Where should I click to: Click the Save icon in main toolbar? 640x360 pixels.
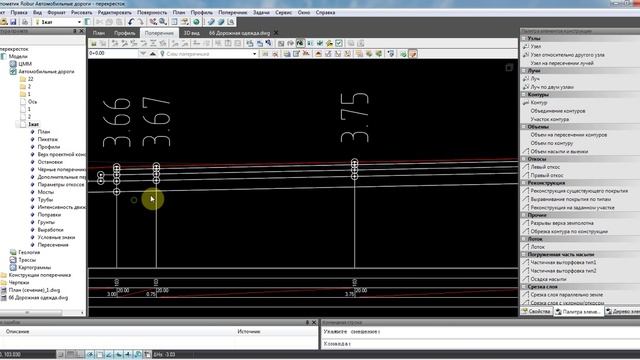pos(13,22)
